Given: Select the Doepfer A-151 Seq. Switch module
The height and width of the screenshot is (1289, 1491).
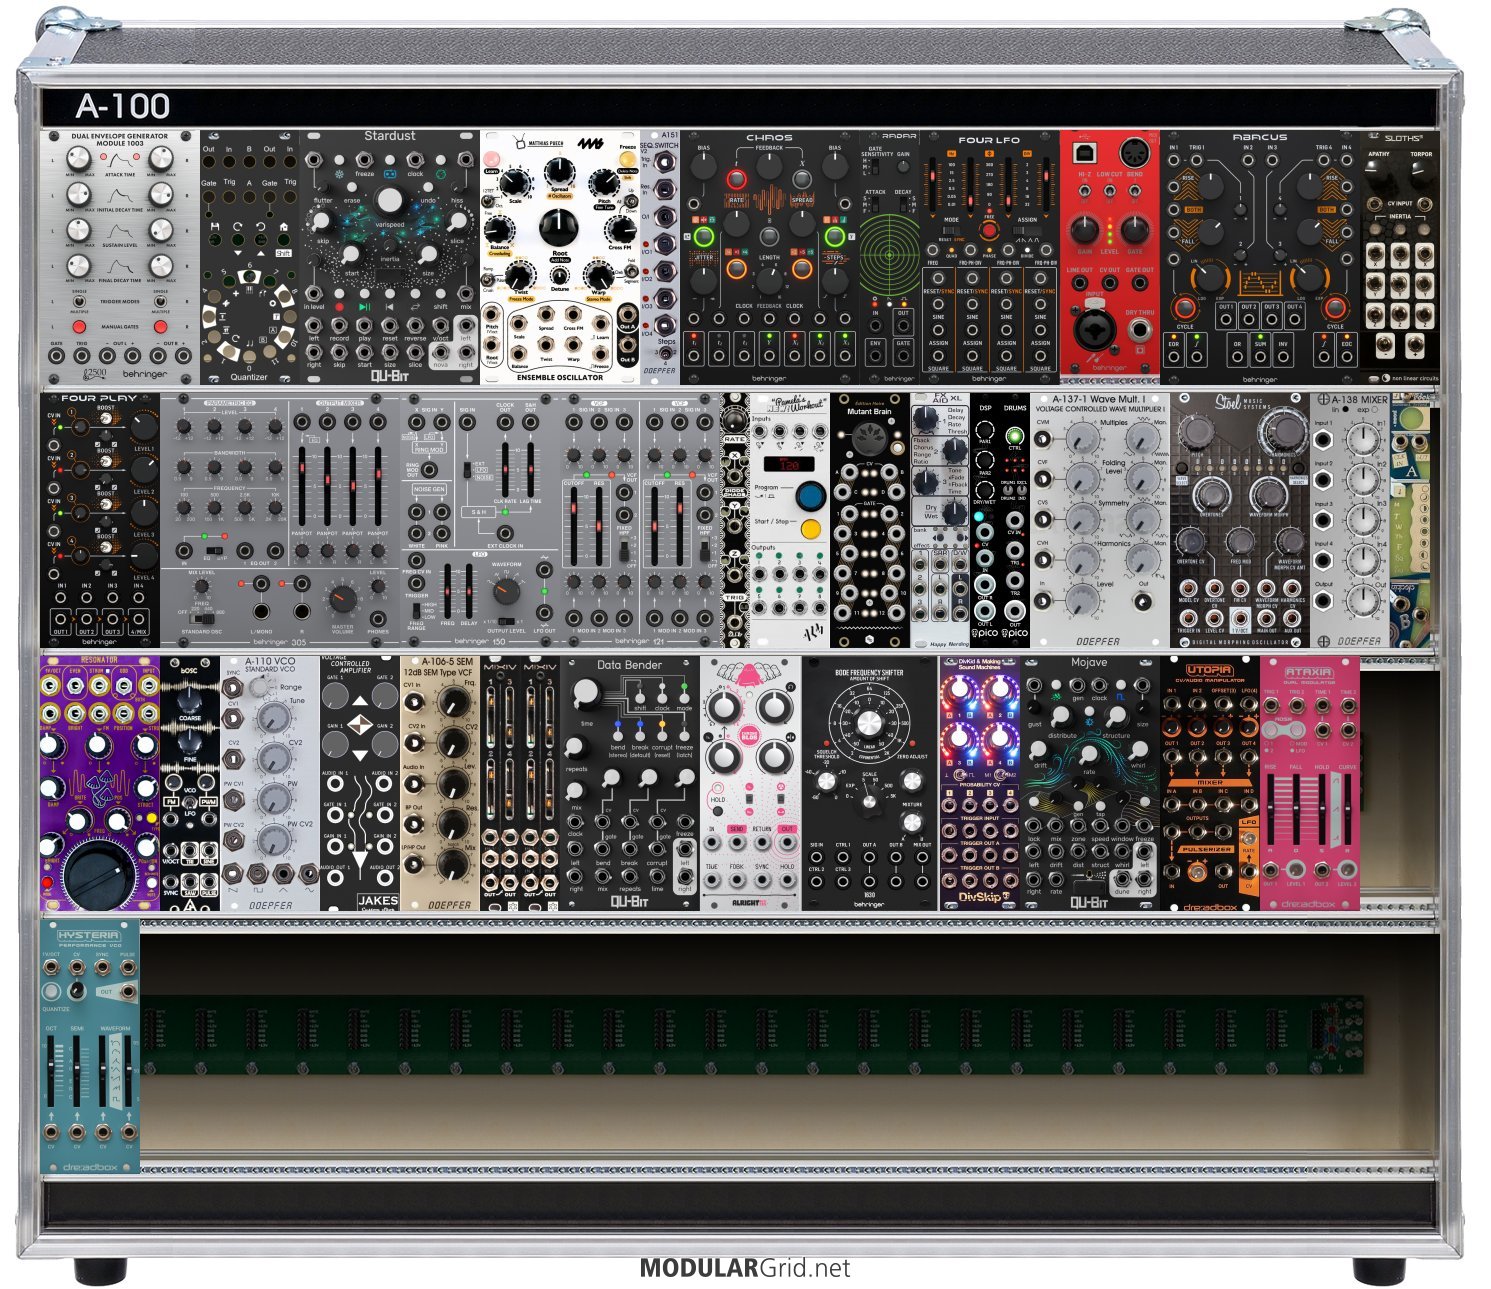Looking at the screenshot, I should (660, 257).
